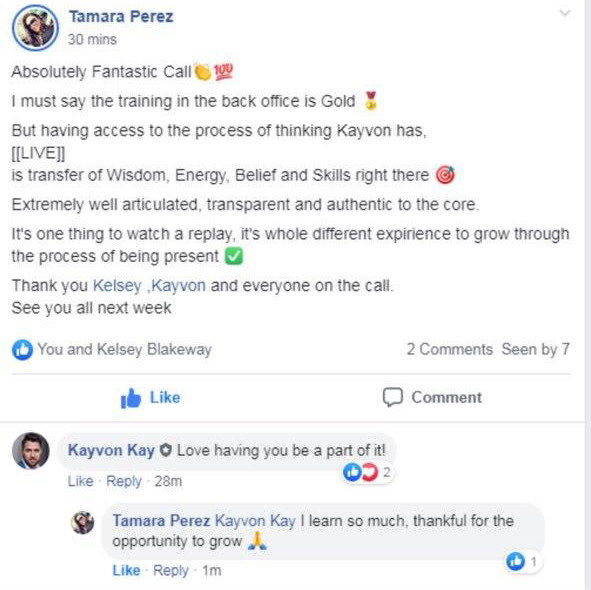Image resolution: width=591 pixels, height=590 pixels.
Task: Inspect the admin shield badge beside Kayvon Kay
Action: click(165, 450)
